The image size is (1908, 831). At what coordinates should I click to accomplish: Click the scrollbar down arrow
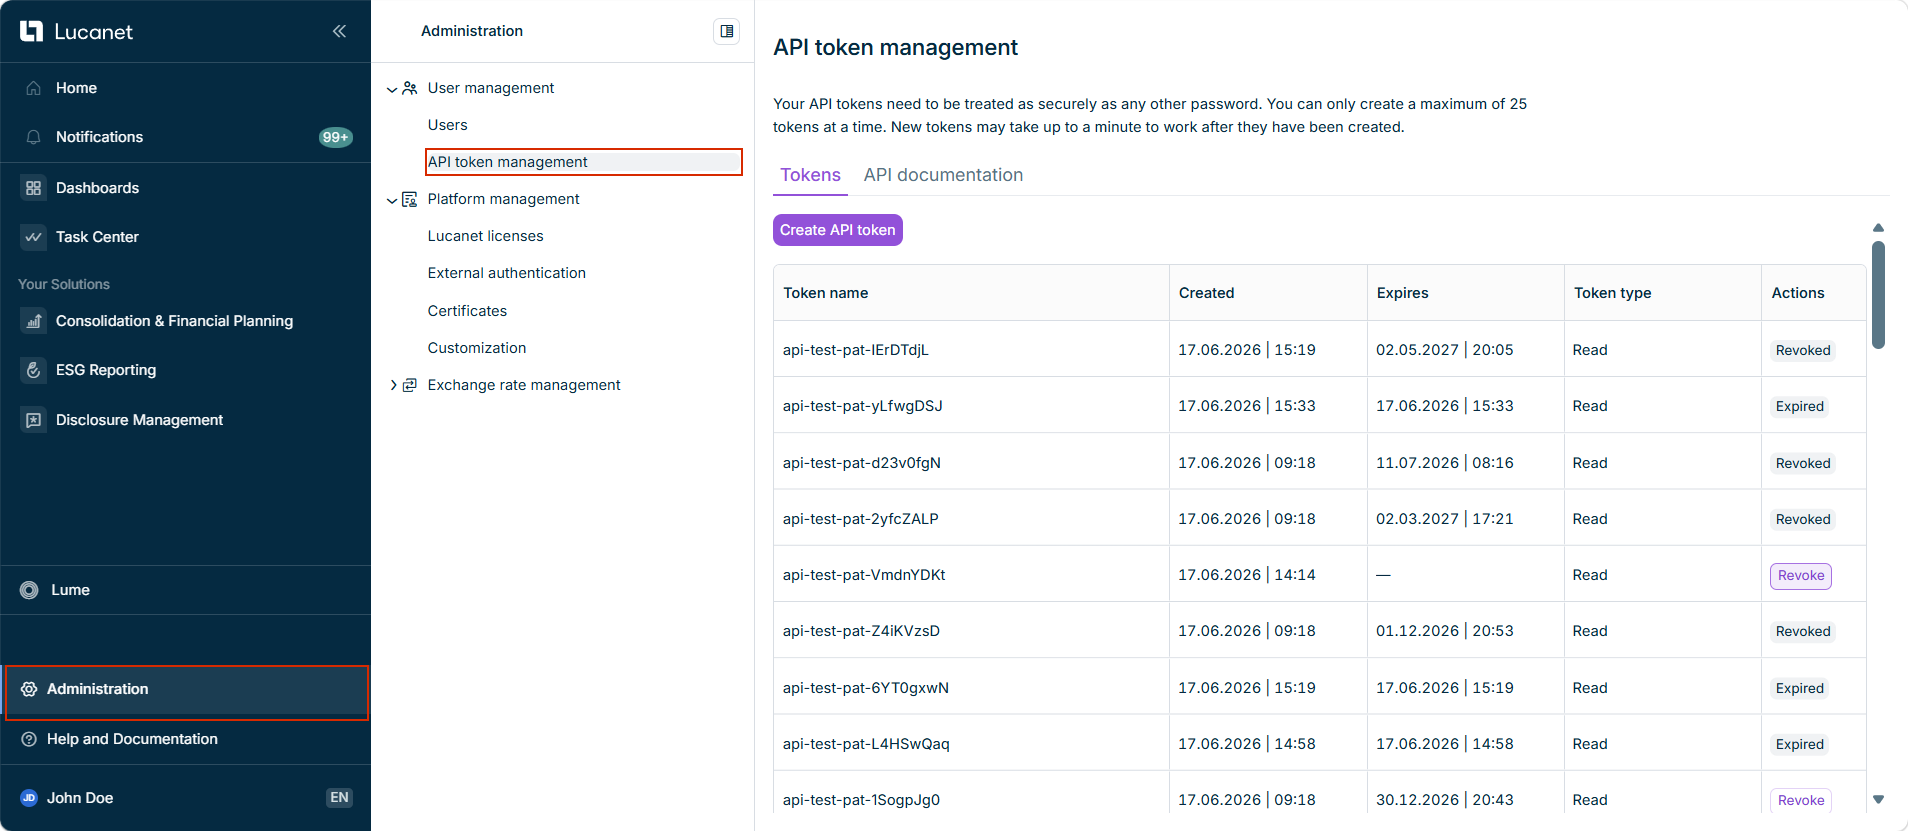coord(1878,799)
